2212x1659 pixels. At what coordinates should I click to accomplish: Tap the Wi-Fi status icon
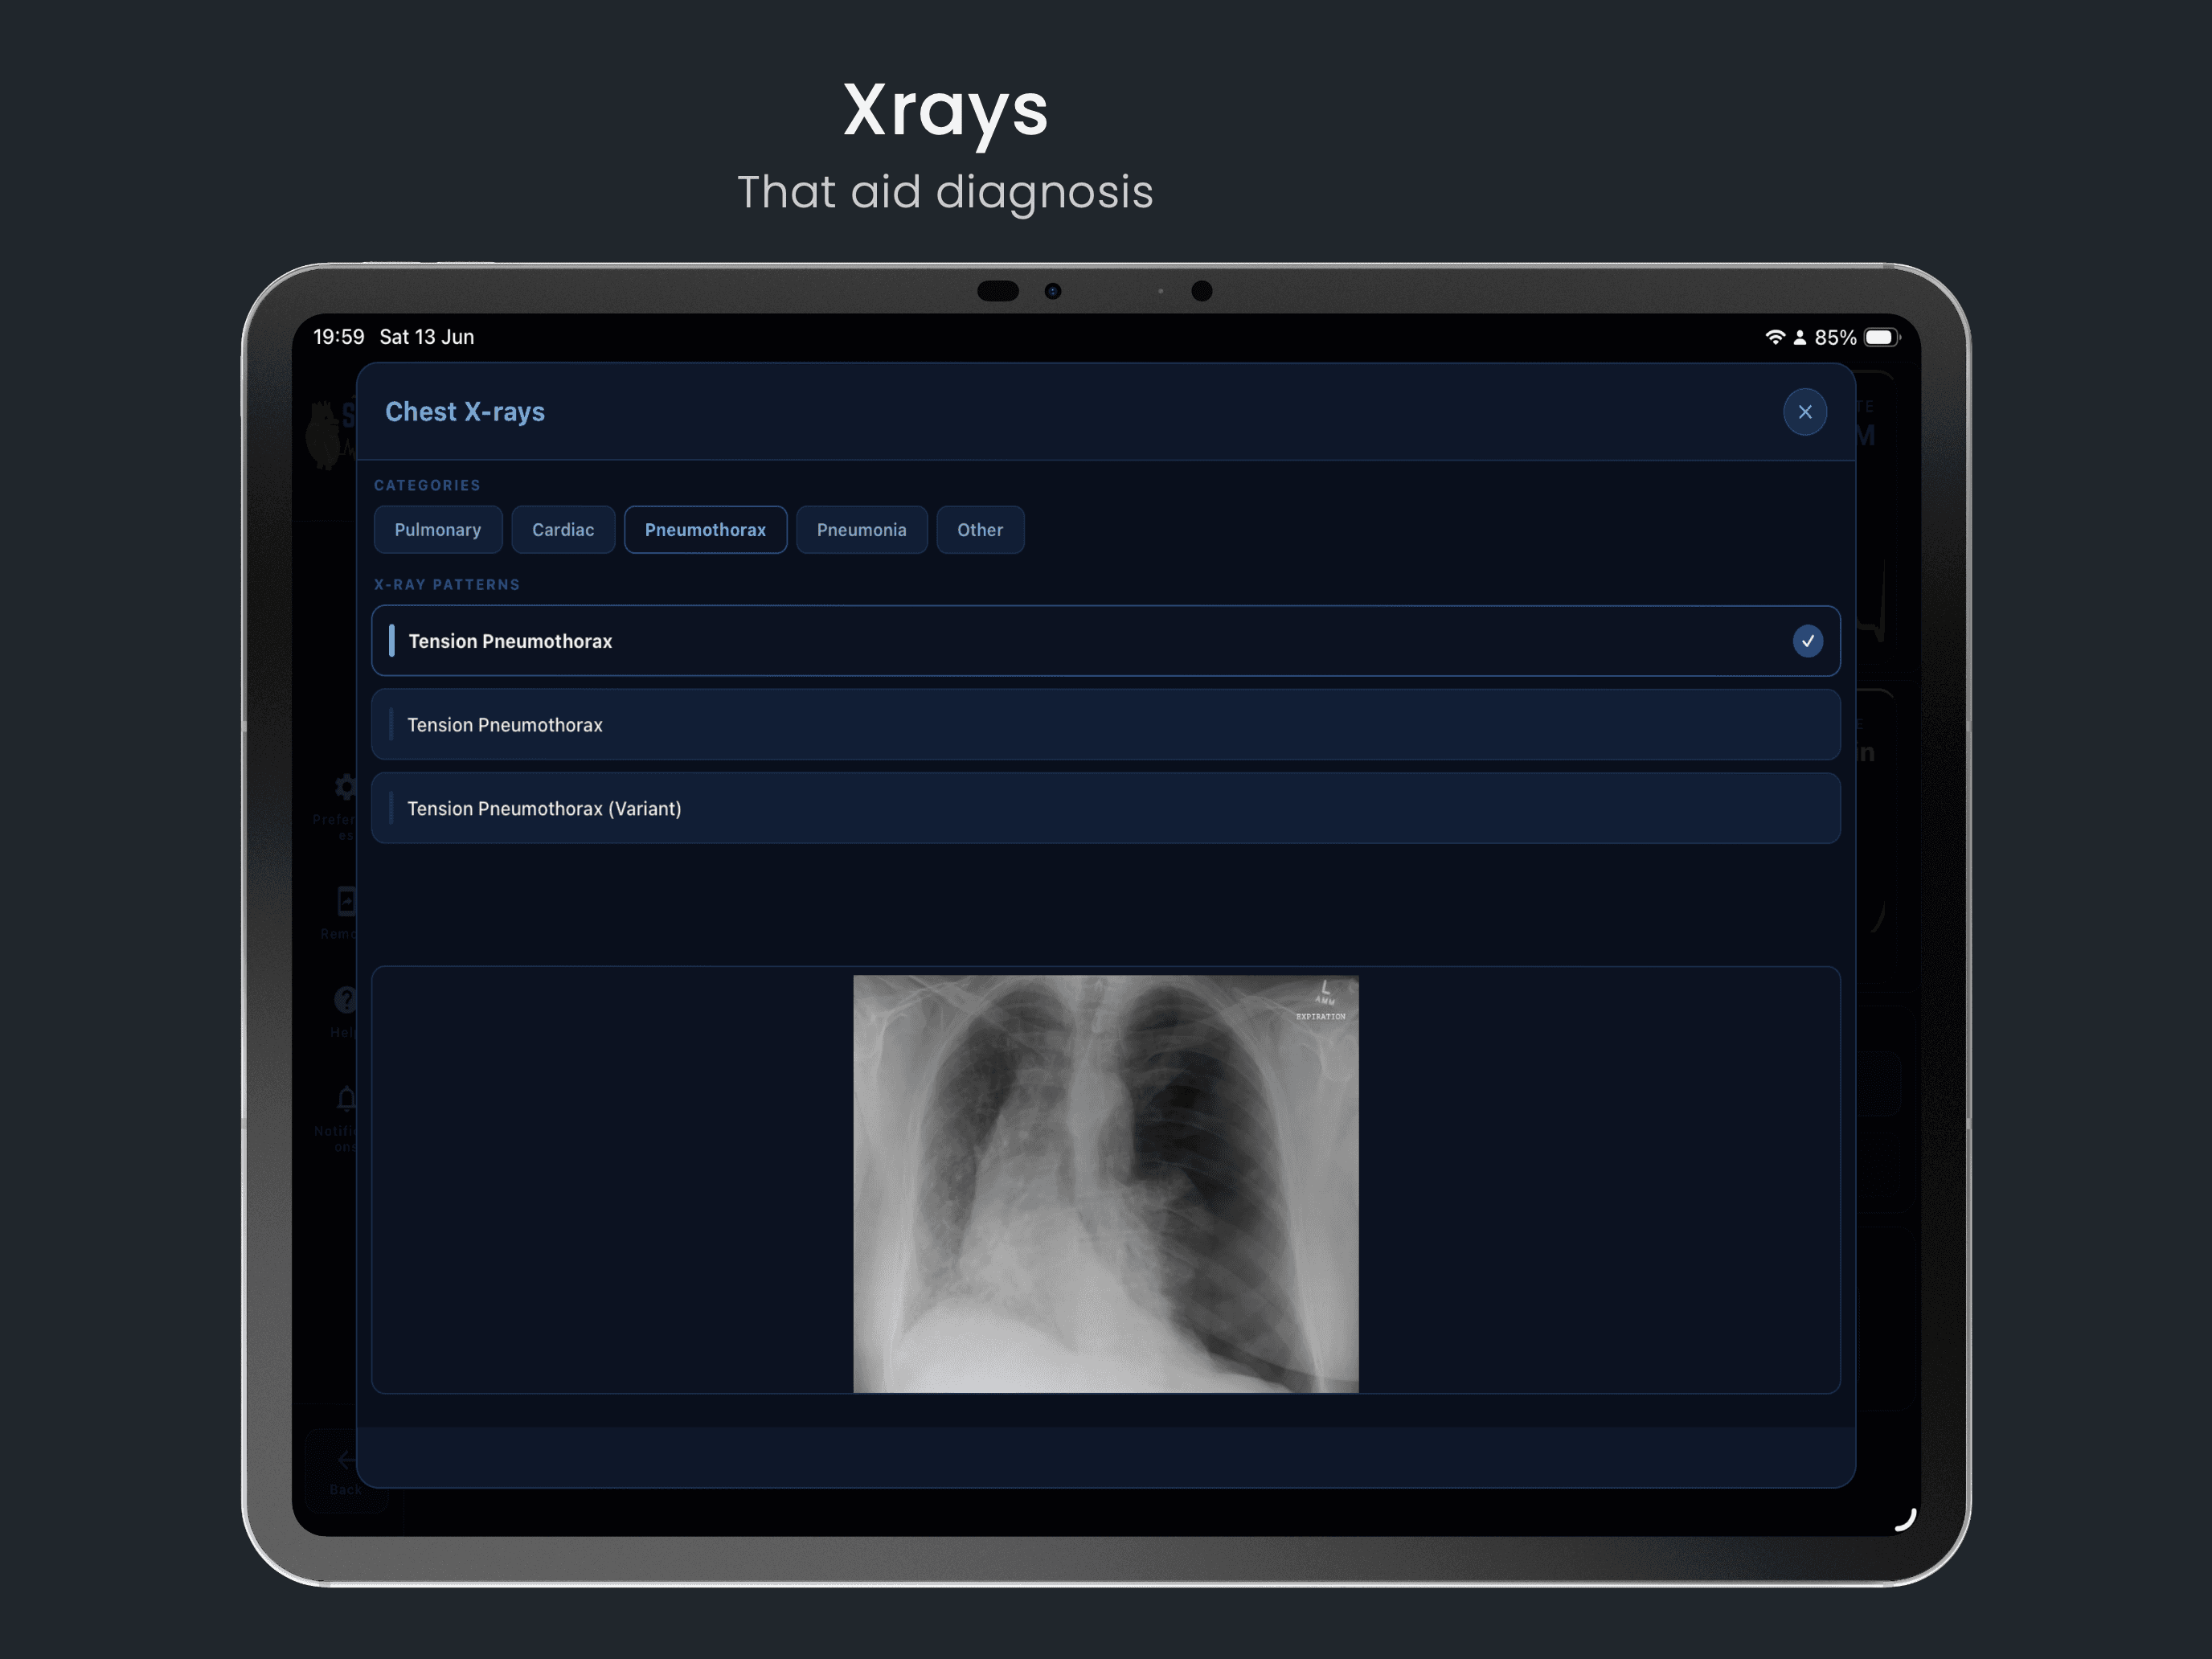(x=1775, y=337)
